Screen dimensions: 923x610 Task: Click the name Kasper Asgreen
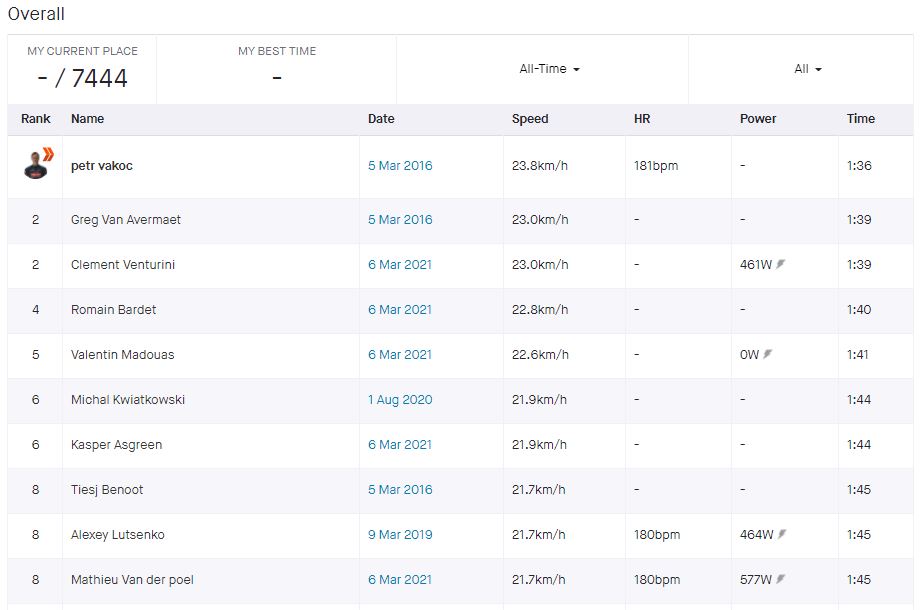coord(117,445)
